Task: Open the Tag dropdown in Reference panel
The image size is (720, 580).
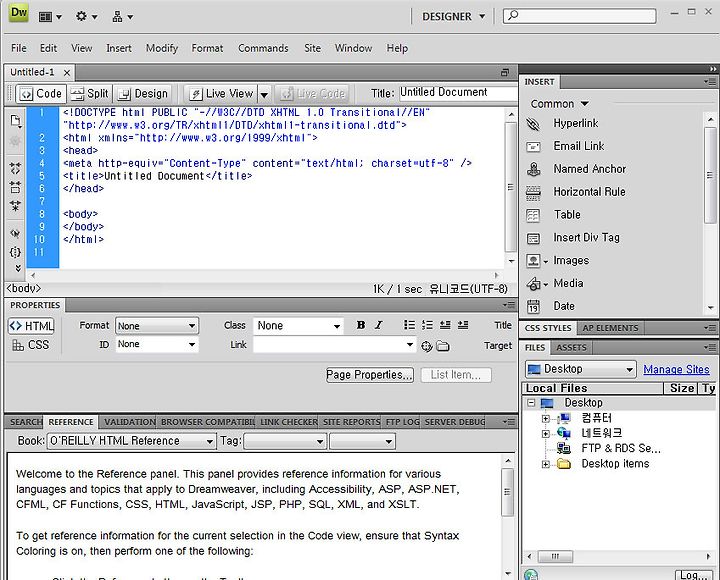Action: tap(285, 442)
